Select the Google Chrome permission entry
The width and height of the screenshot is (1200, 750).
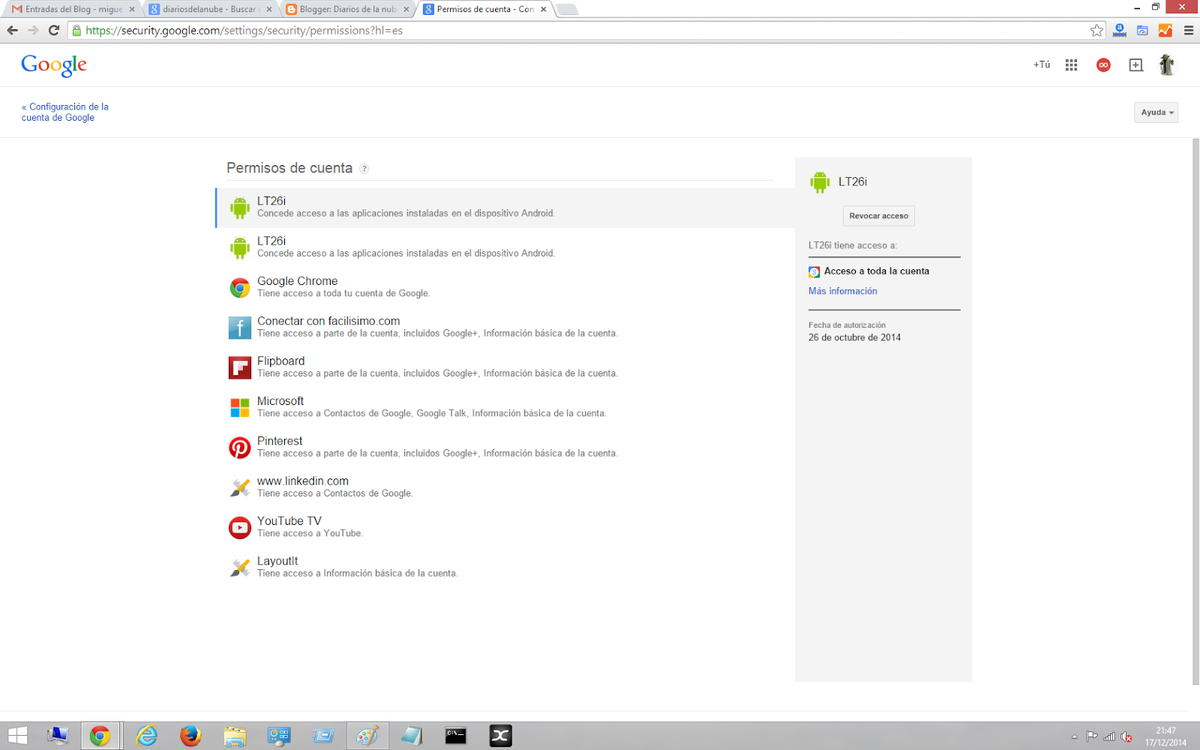(x=297, y=287)
